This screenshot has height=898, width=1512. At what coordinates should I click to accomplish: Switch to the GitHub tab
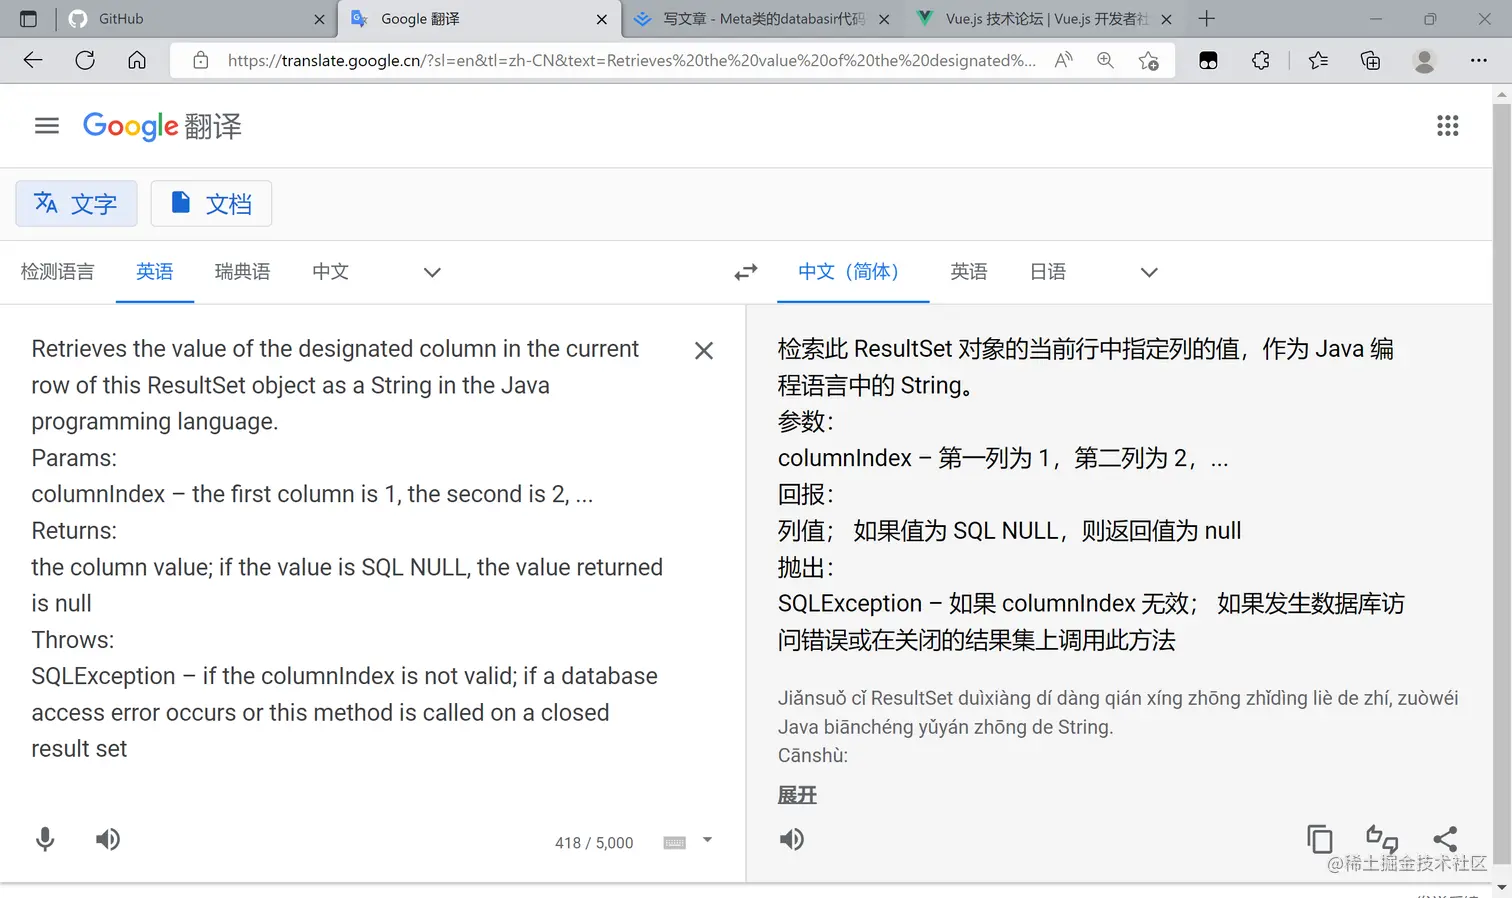195,19
